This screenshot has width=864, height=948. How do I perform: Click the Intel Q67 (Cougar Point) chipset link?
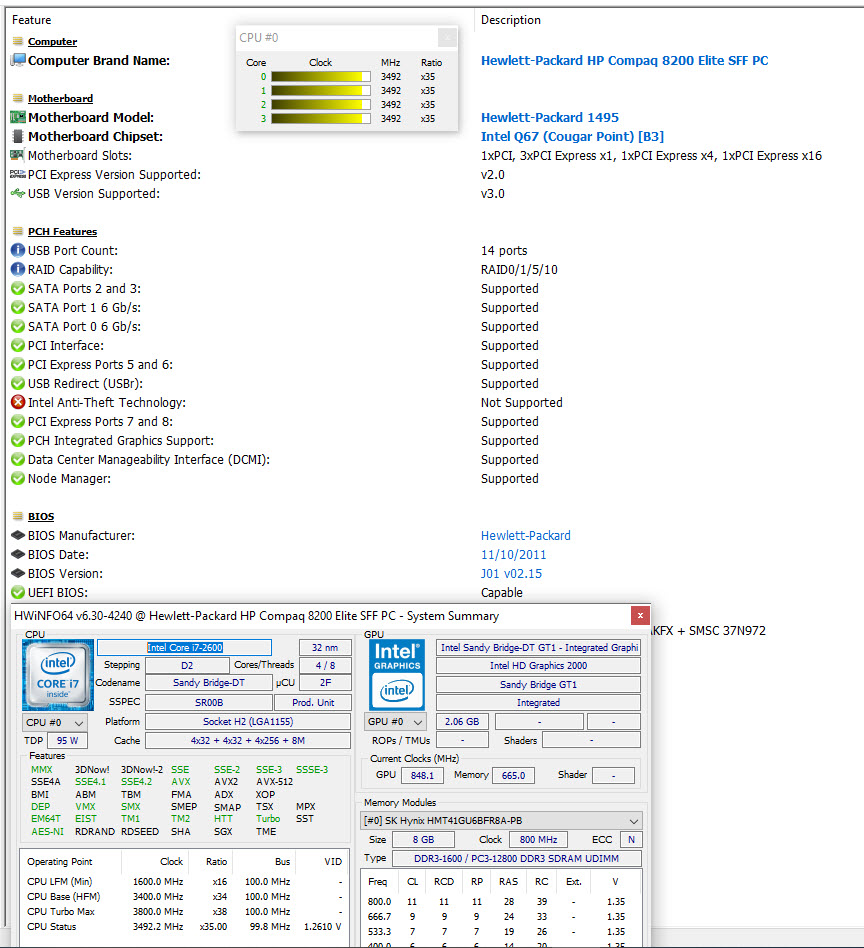pyautogui.click(x=572, y=136)
